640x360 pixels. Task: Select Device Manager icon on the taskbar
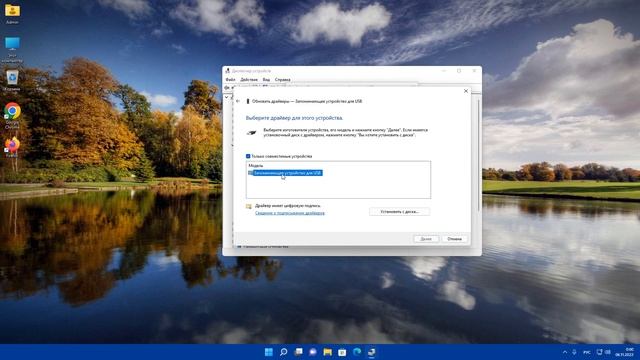(371, 352)
